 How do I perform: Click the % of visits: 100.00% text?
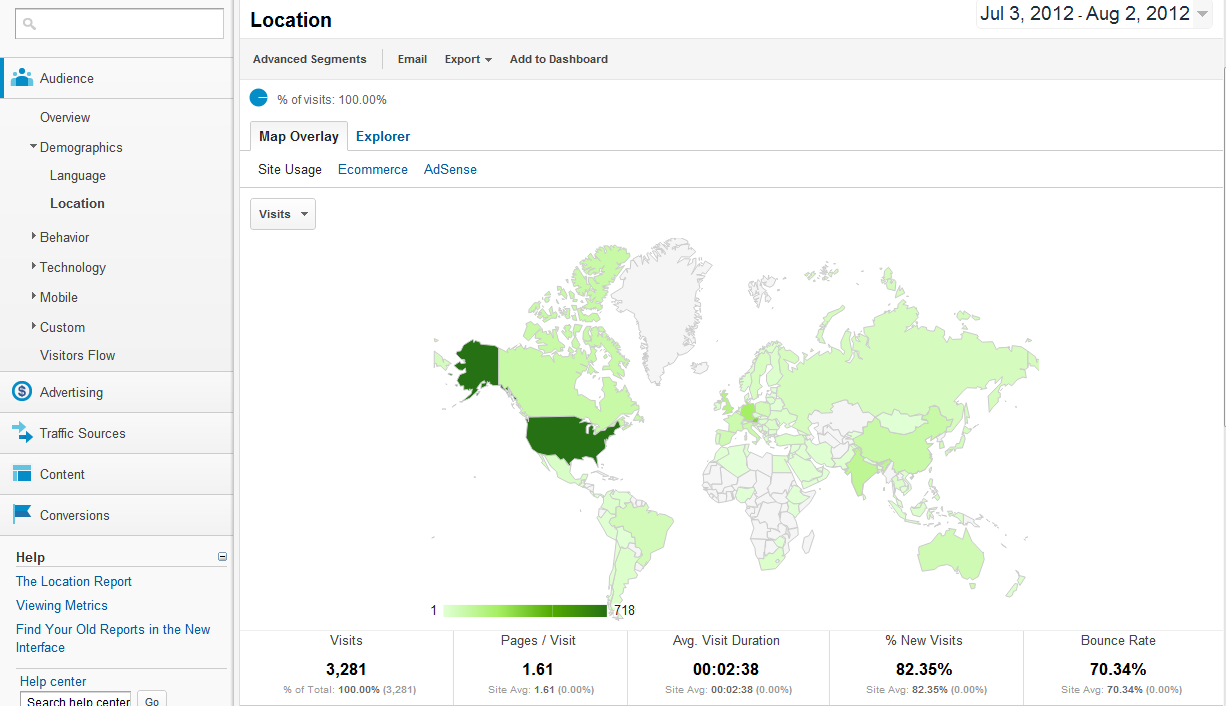pos(332,100)
